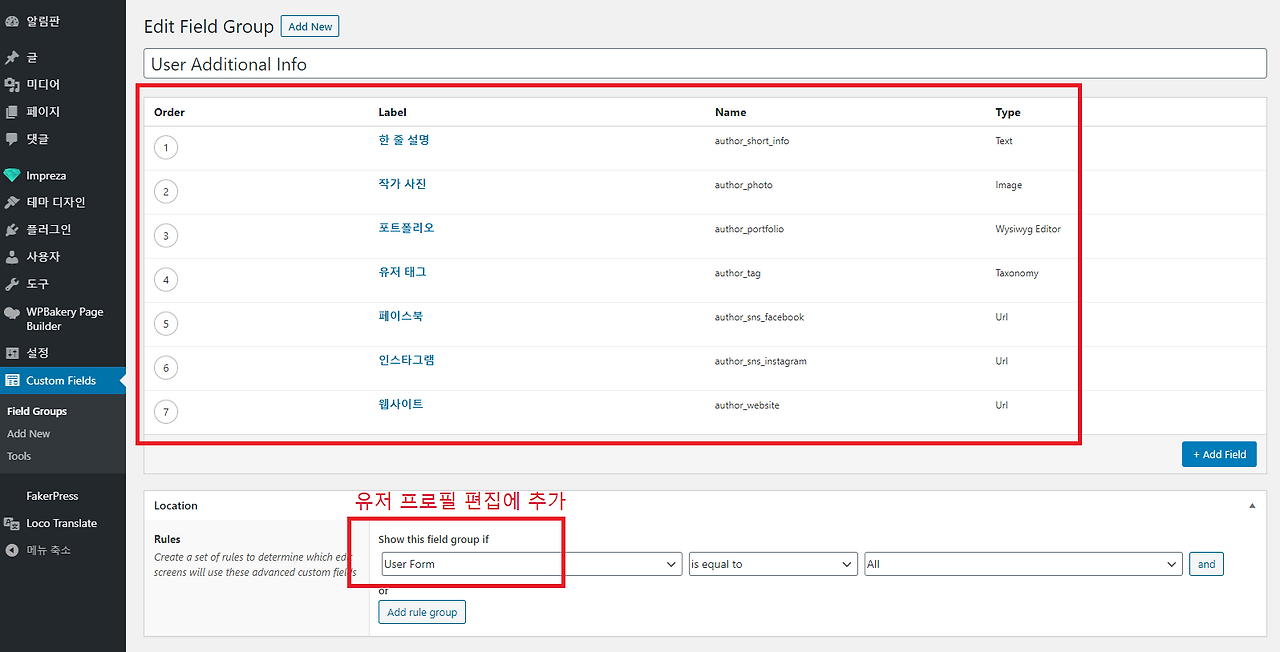Image resolution: width=1280 pixels, height=652 pixels.
Task: Click order handle 1 for 한 줄 설명
Action: (166, 148)
